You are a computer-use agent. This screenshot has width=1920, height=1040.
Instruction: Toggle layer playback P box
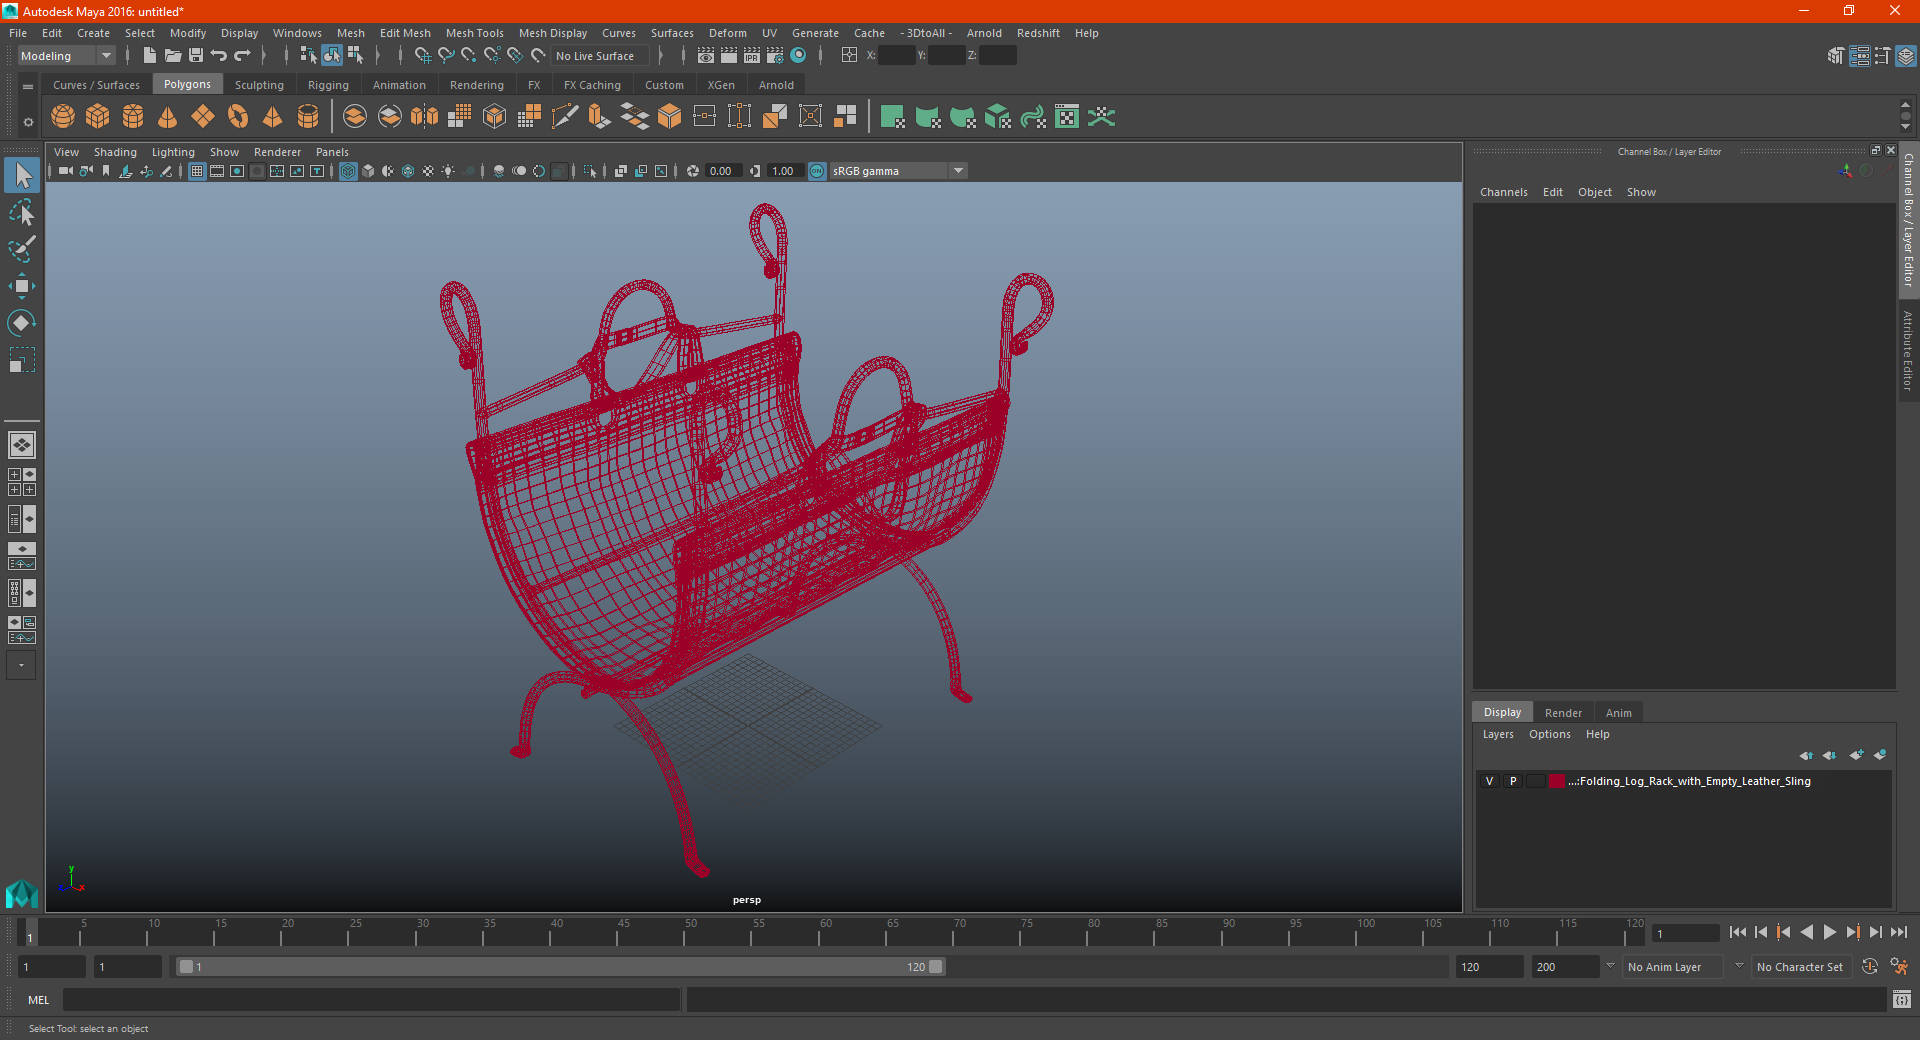1513,781
